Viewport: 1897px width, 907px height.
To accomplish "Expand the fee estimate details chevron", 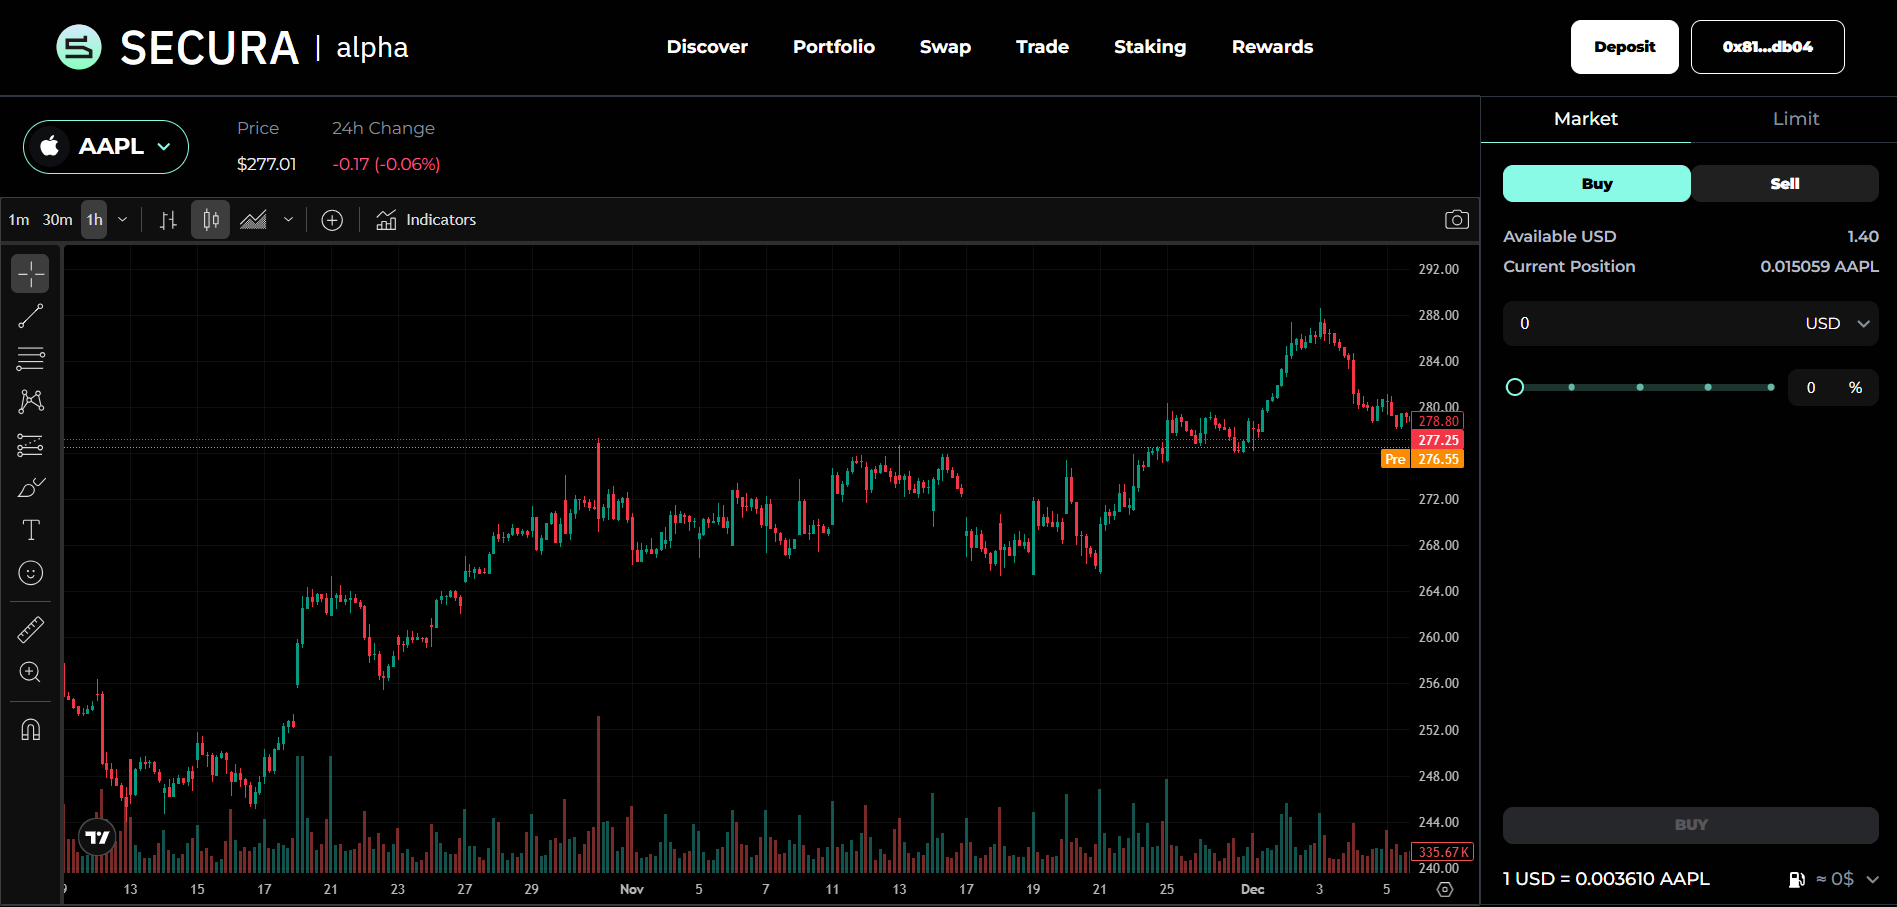I will pos(1873,879).
